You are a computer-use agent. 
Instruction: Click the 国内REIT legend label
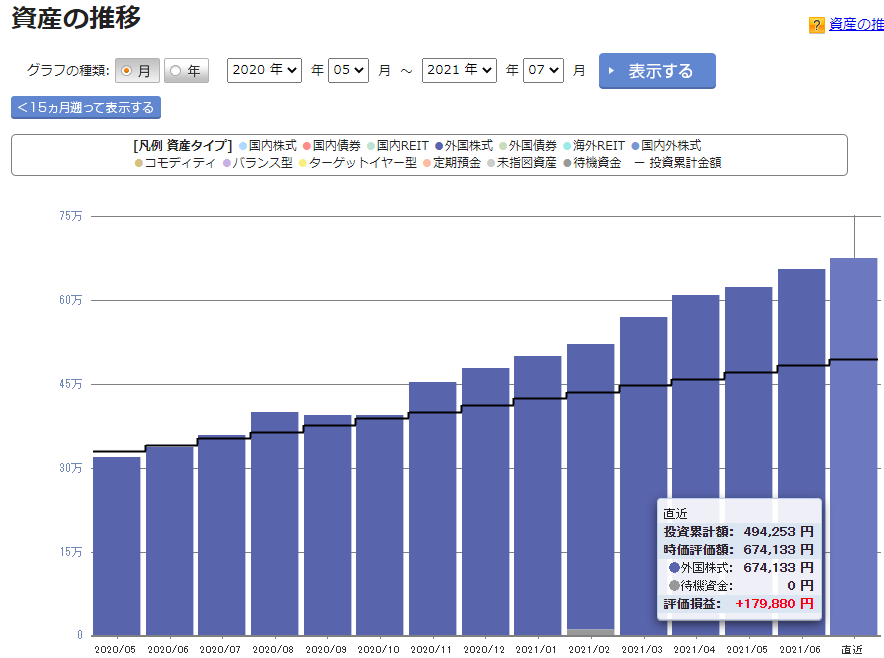tap(403, 146)
